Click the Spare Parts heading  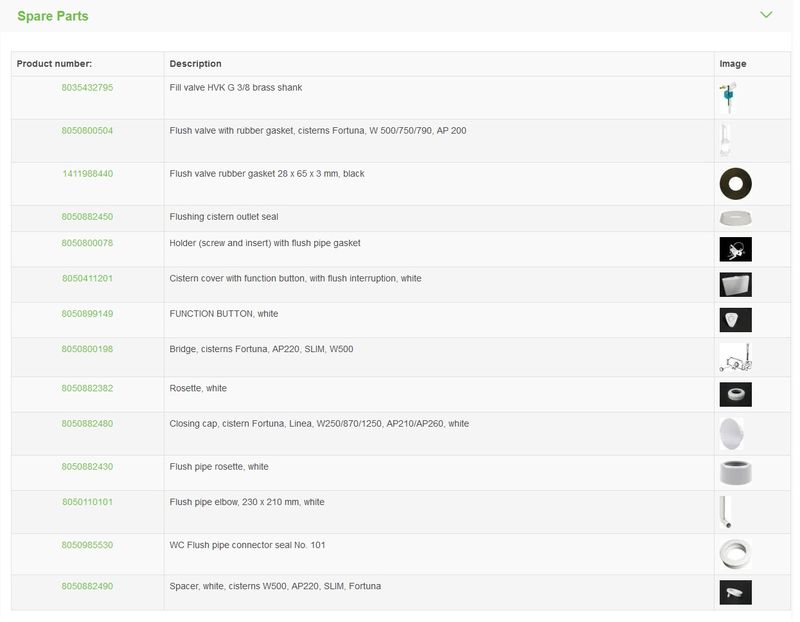pyautogui.click(x=51, y=16)
